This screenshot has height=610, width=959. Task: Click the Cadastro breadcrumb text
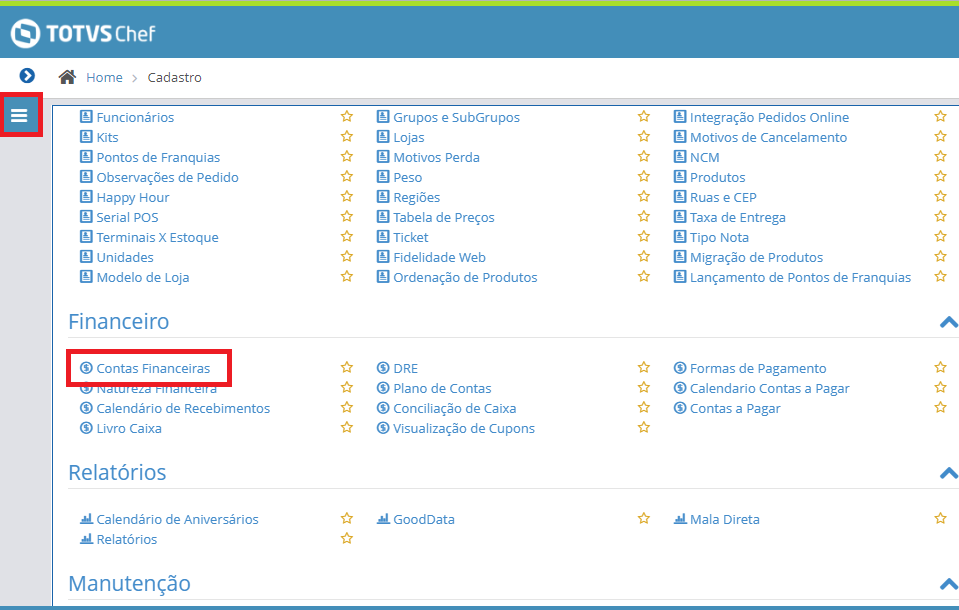coord(174,78)
